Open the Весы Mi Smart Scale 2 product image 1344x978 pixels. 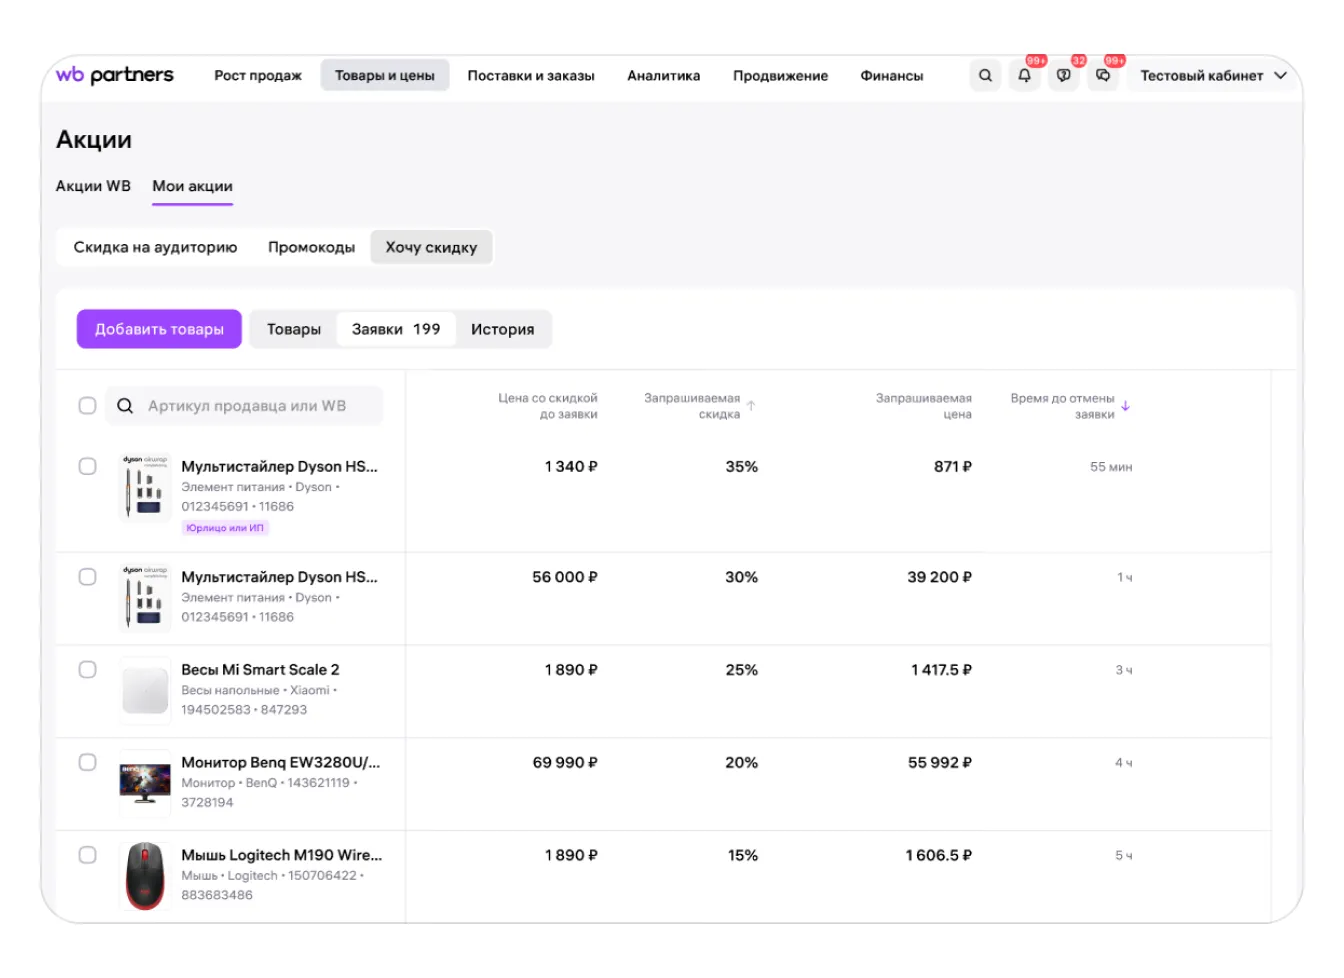[145, 689]
